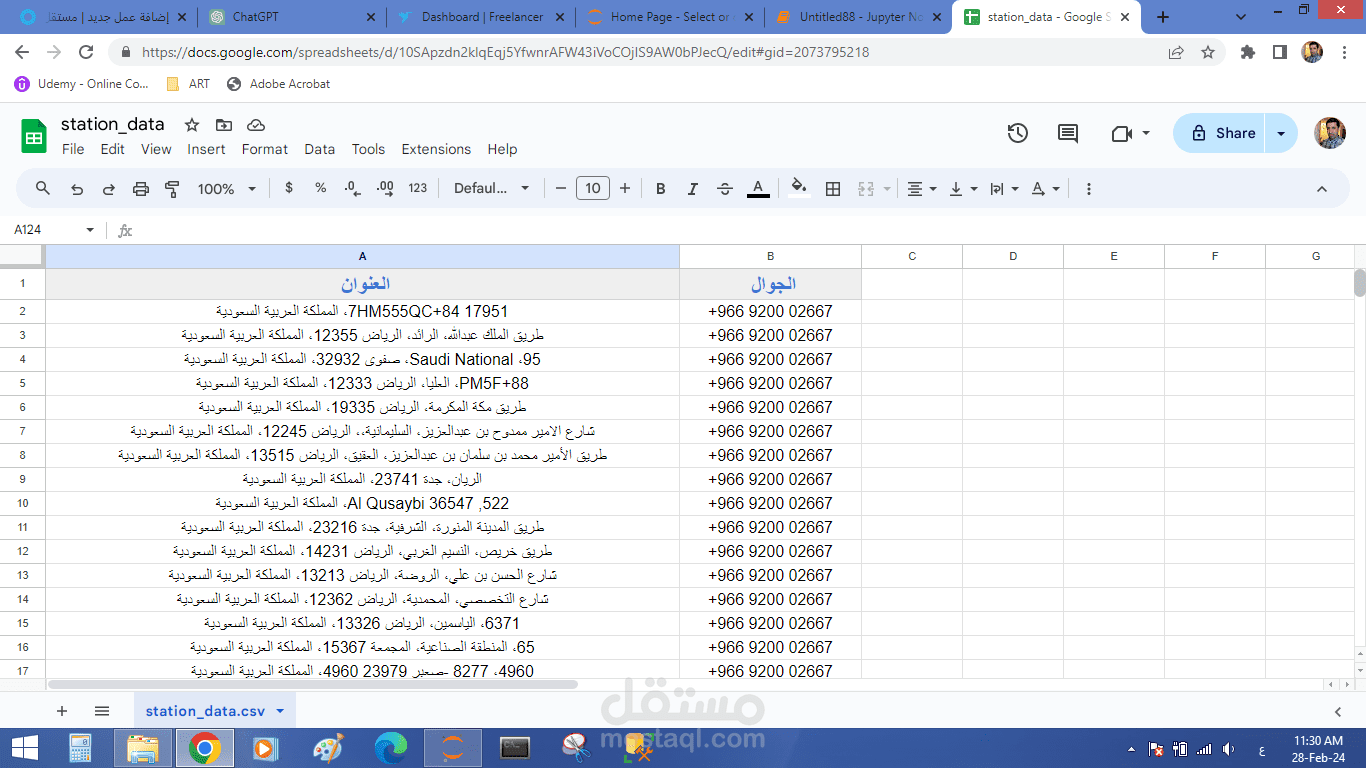Increase font size with plus button
Image resolution: width=1366 pixels, height=768 pixels.
point(625,188)
